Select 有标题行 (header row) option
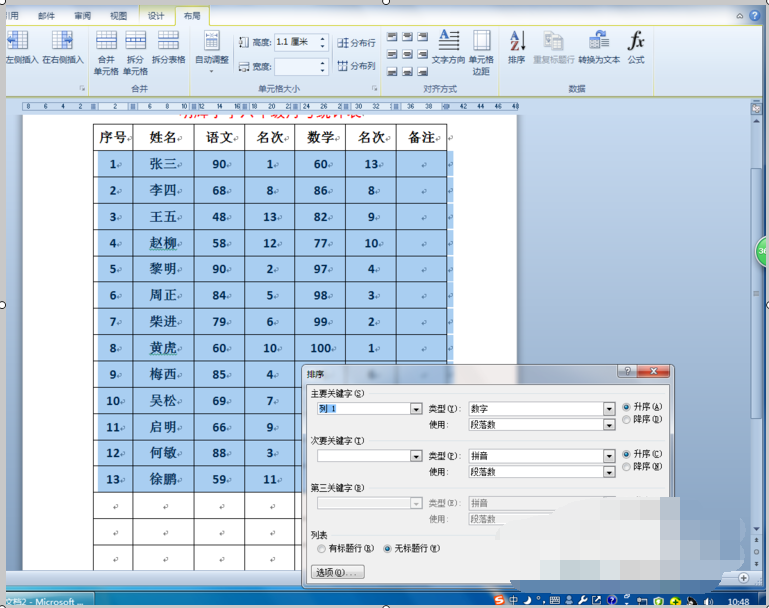 (321, 549)
